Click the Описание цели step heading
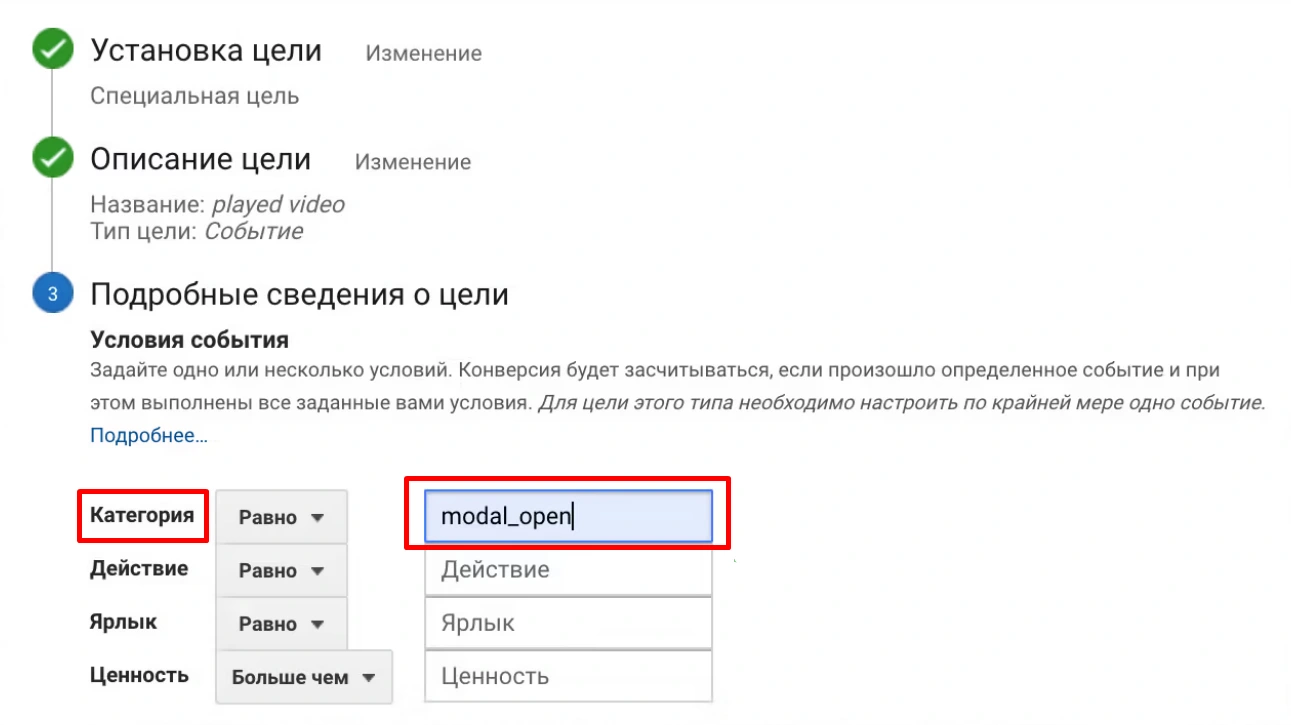 click(200, 159)
